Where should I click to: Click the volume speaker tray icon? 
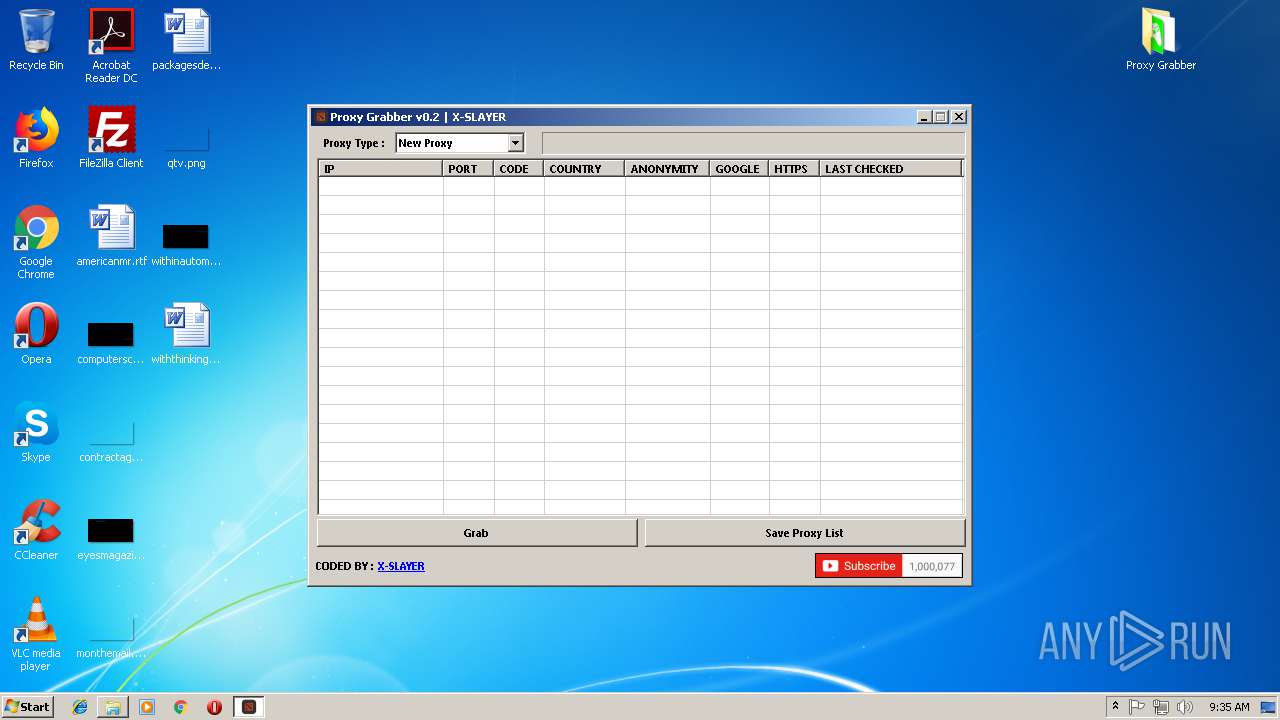pos(1185,707)
